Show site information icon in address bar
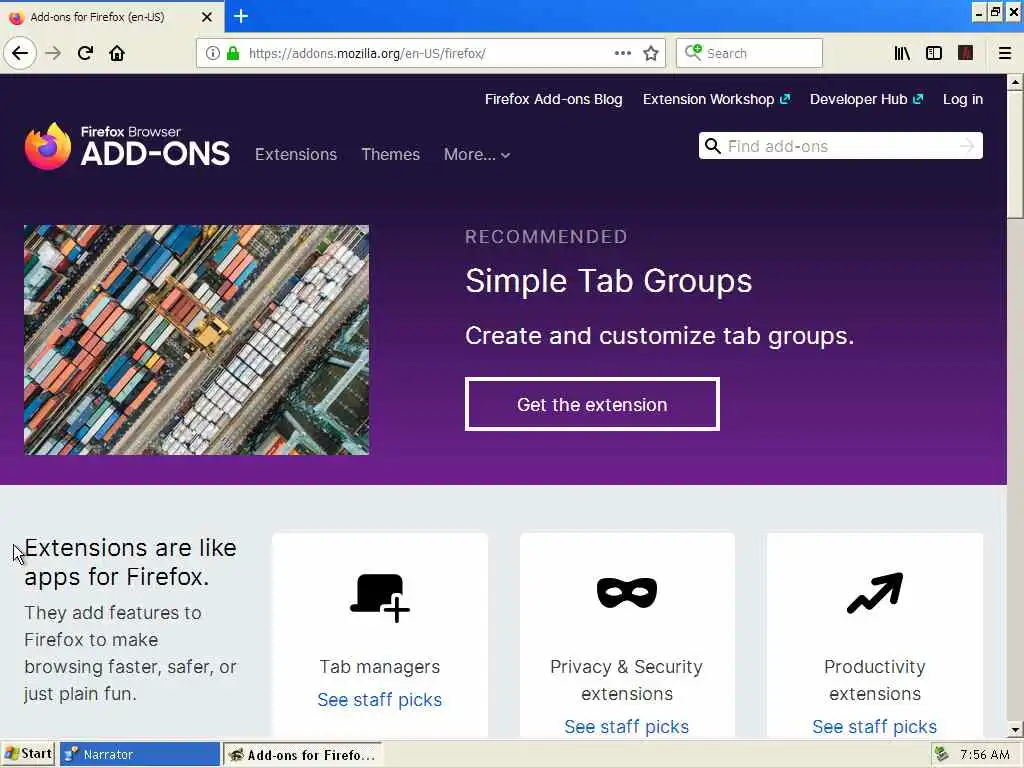The width and height of the screenshot is (1024, 768). pos(213,53)
